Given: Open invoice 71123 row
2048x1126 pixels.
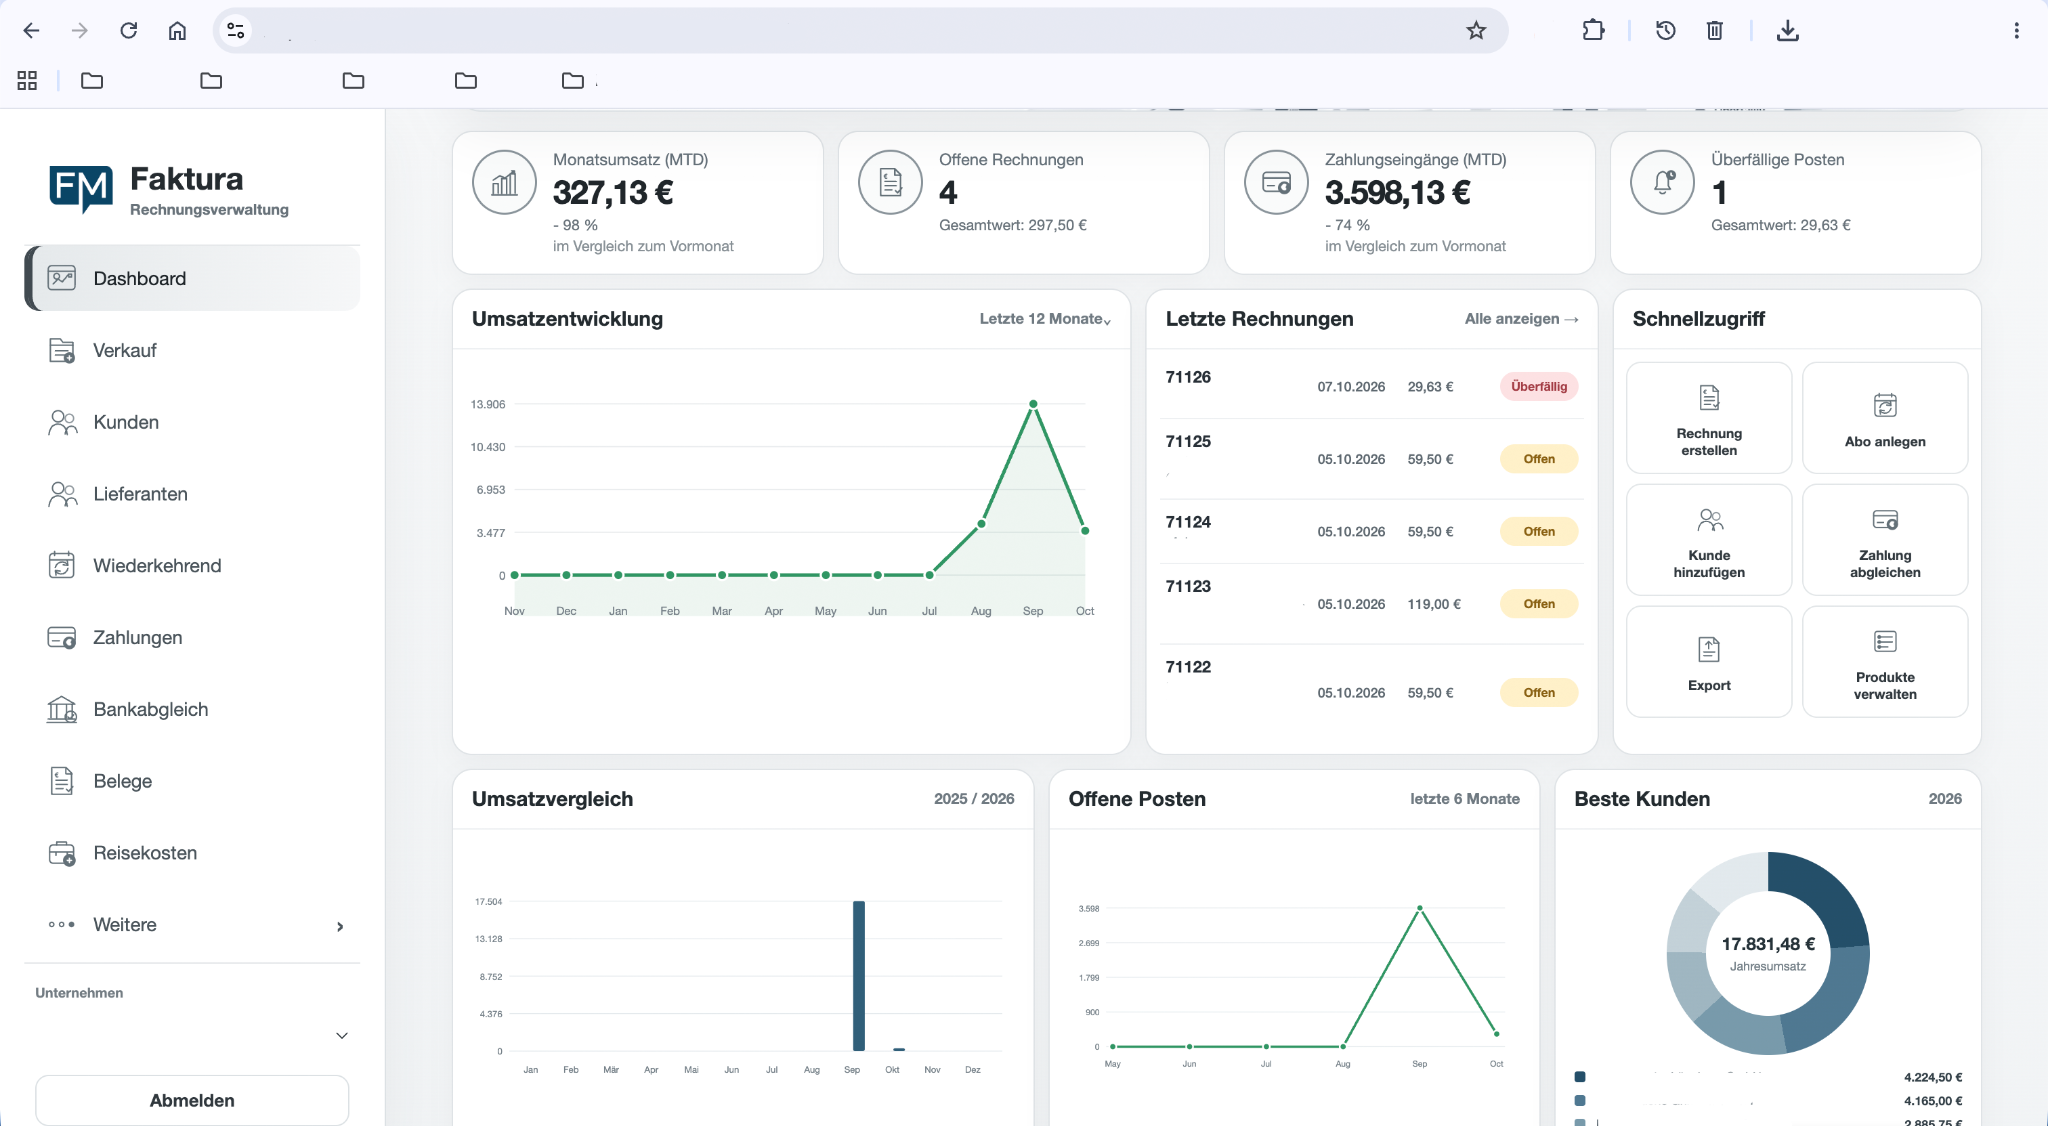Looking at the screenshot, I should click(x=1371, y=604).
